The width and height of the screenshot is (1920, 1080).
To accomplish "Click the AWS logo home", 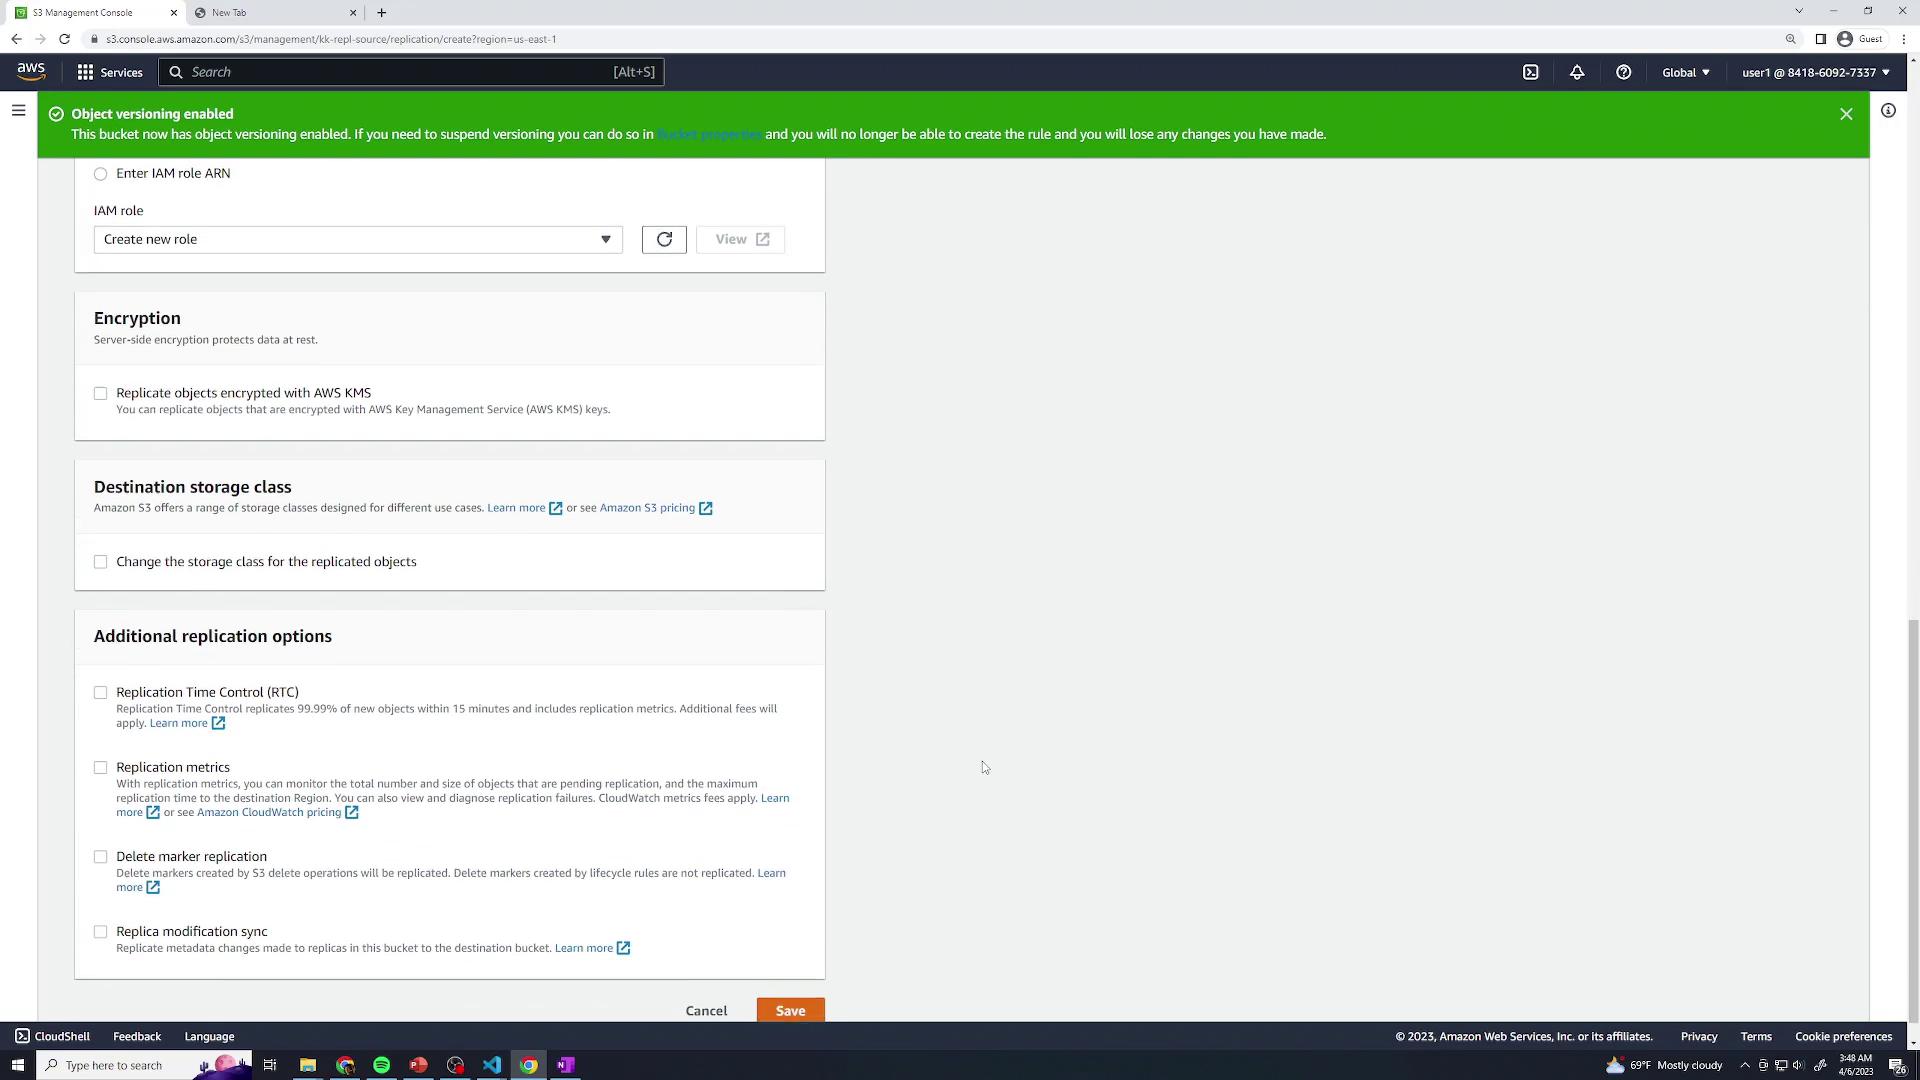I will 31,71.
